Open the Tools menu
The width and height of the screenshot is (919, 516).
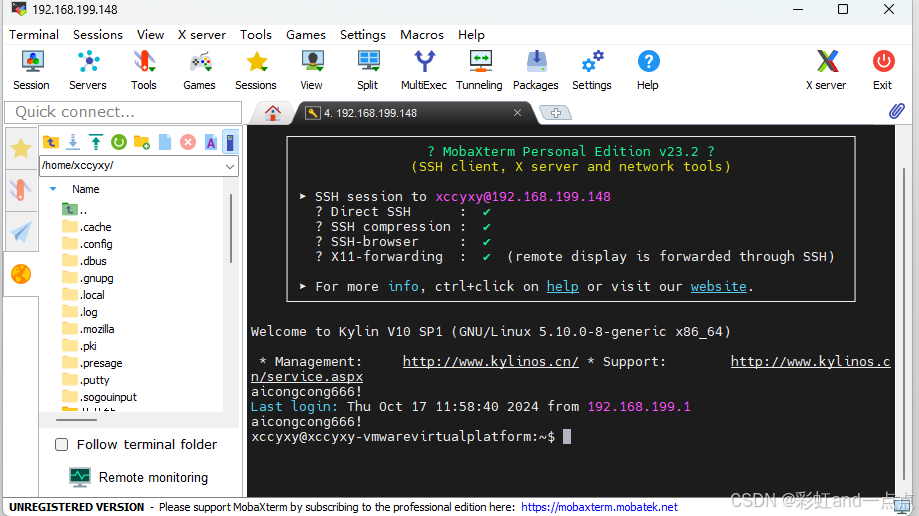(256, 35)
